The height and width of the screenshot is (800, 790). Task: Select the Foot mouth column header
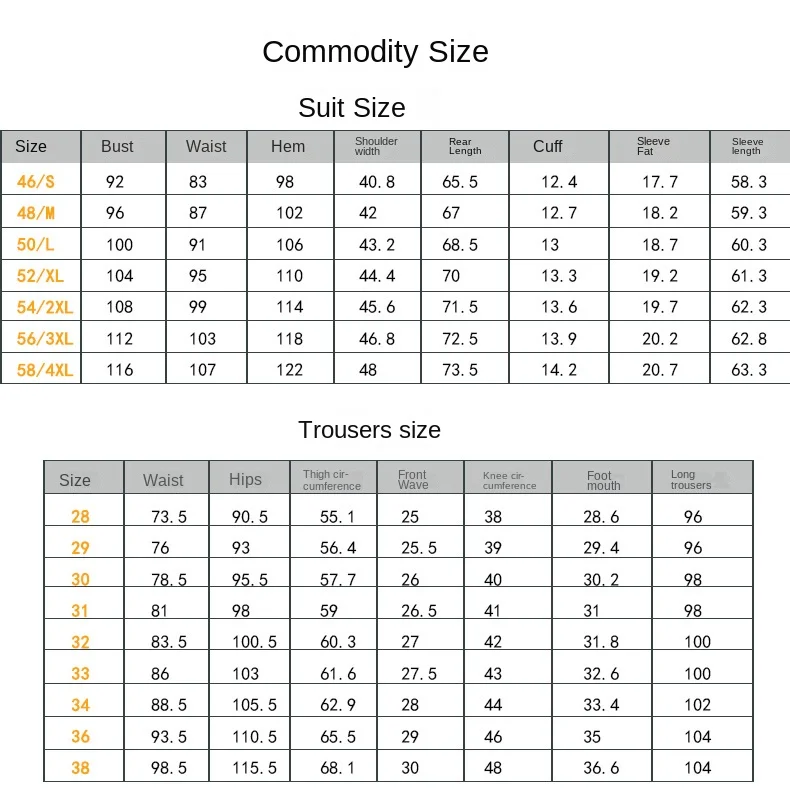603,480
